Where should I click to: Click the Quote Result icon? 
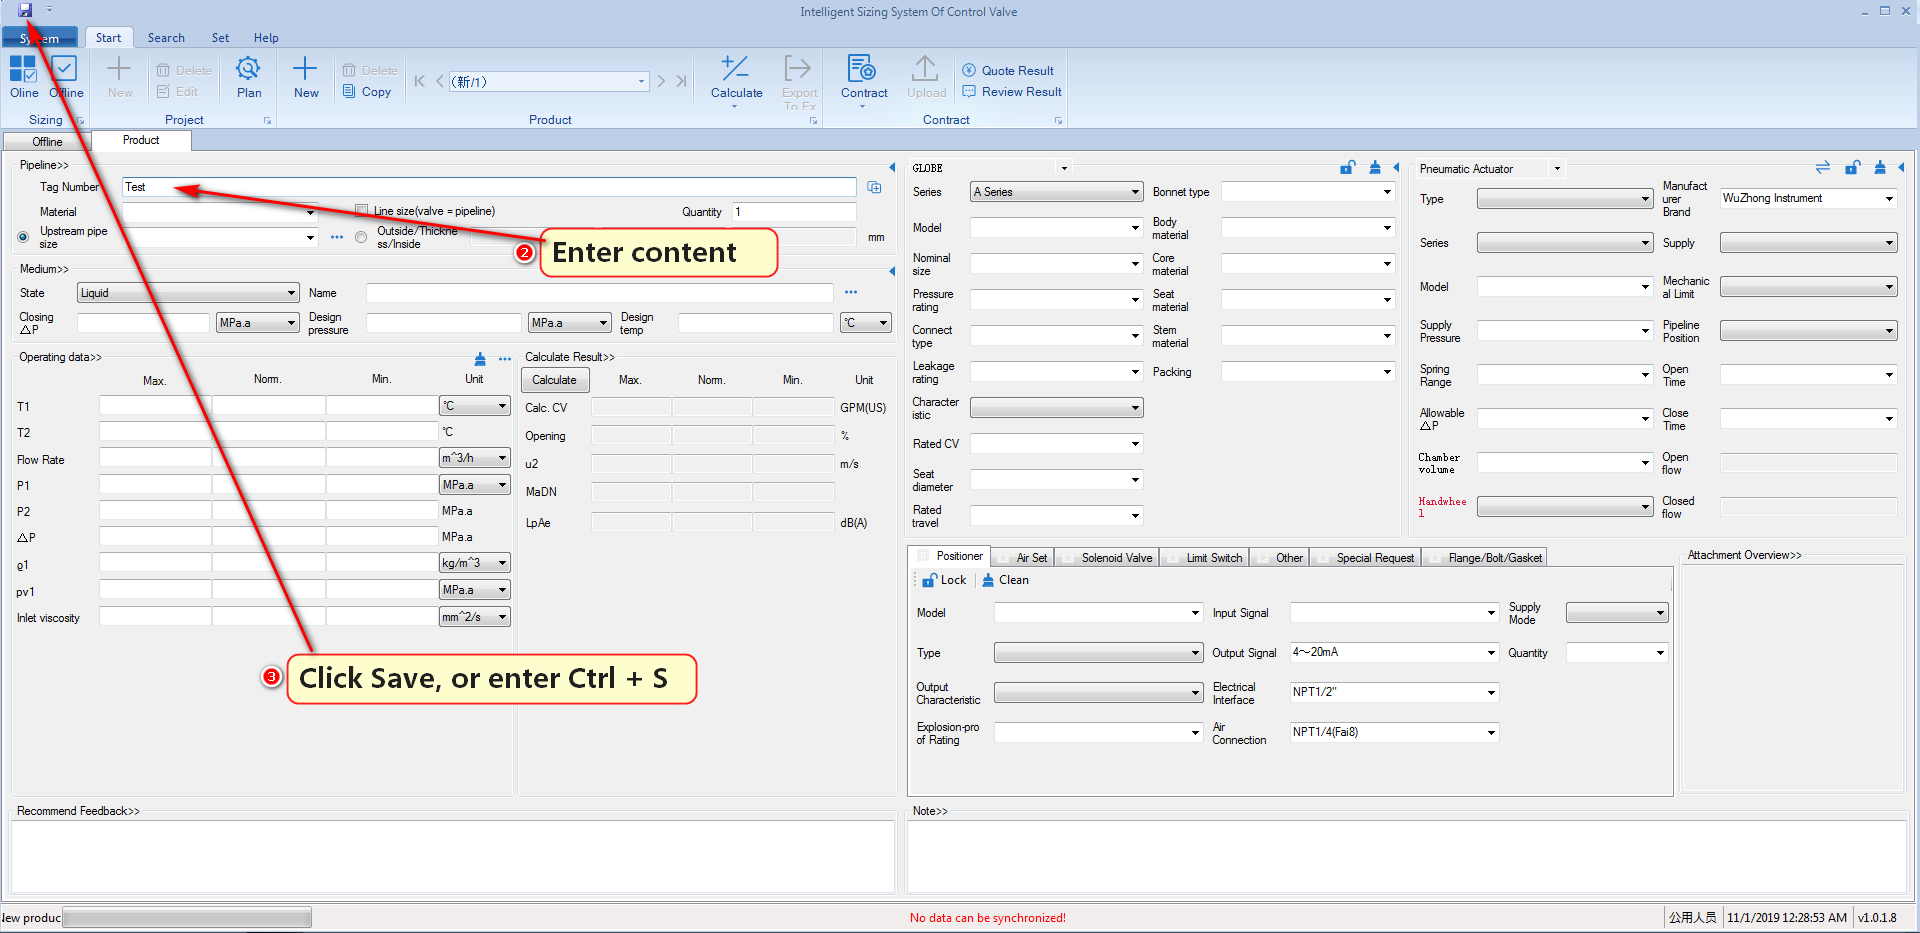(1008, 71)
